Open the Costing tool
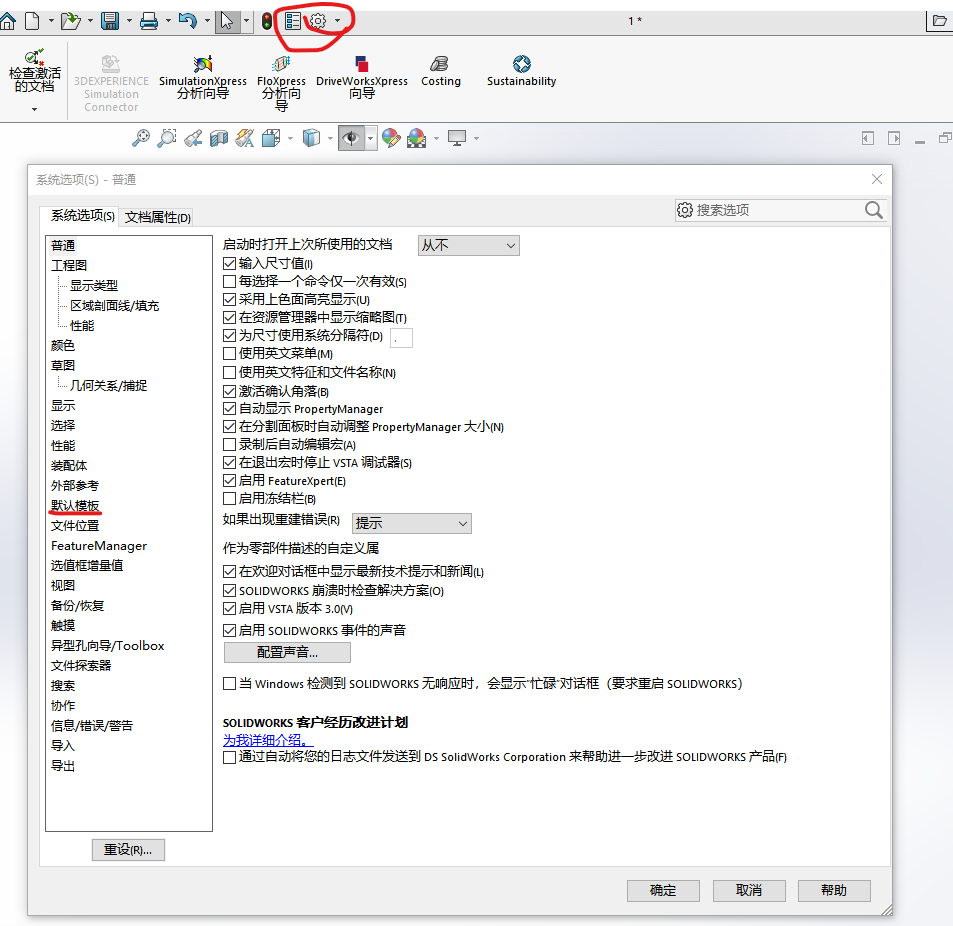Image resolution: width=953 pixels, height=926 pixels. (441, 71)
